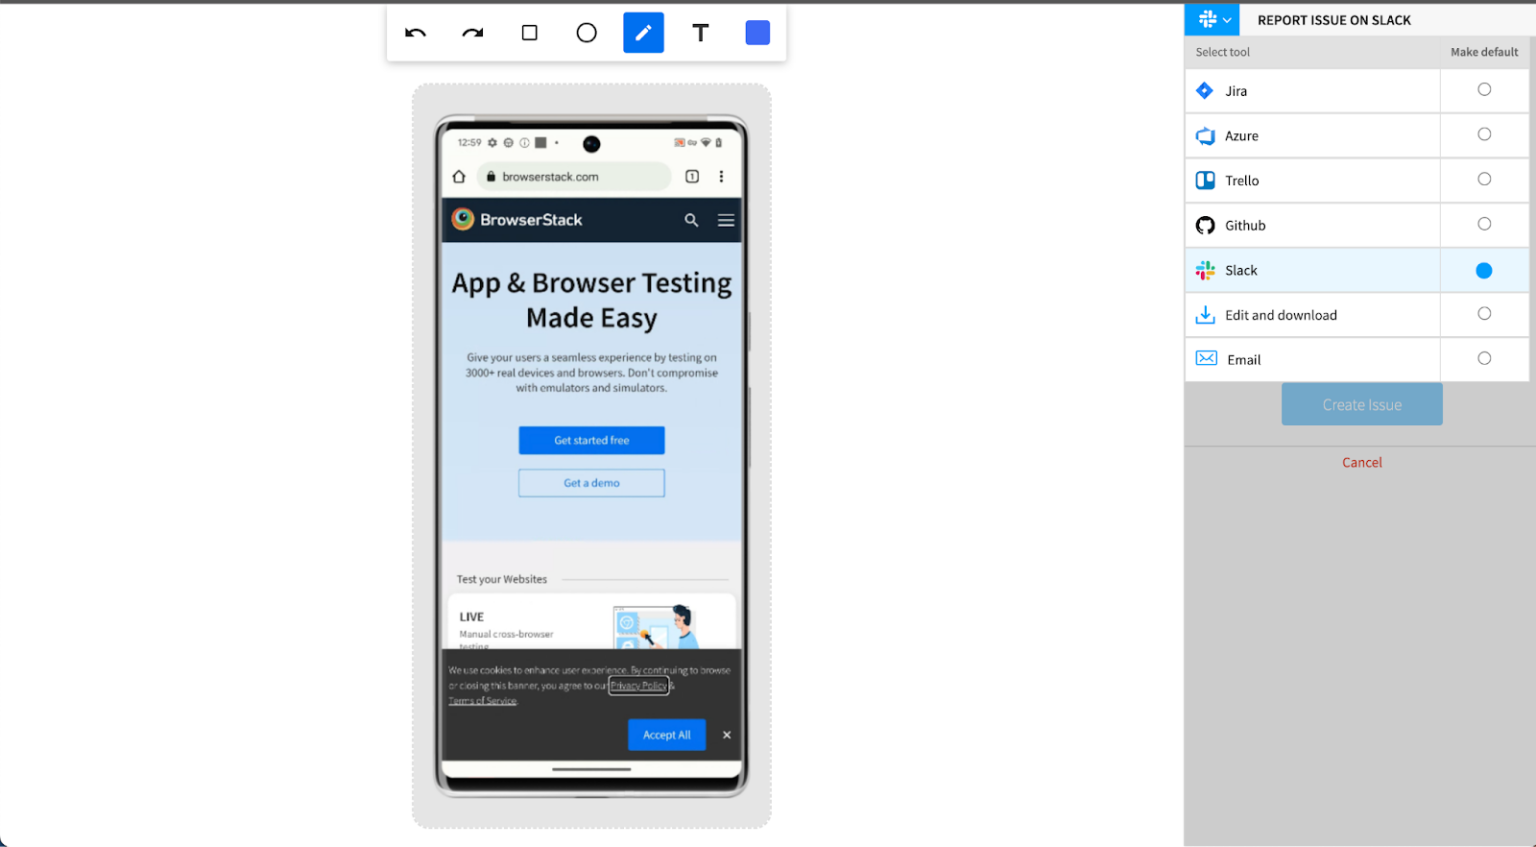Click the Slack integration icon

(1205, 270)
